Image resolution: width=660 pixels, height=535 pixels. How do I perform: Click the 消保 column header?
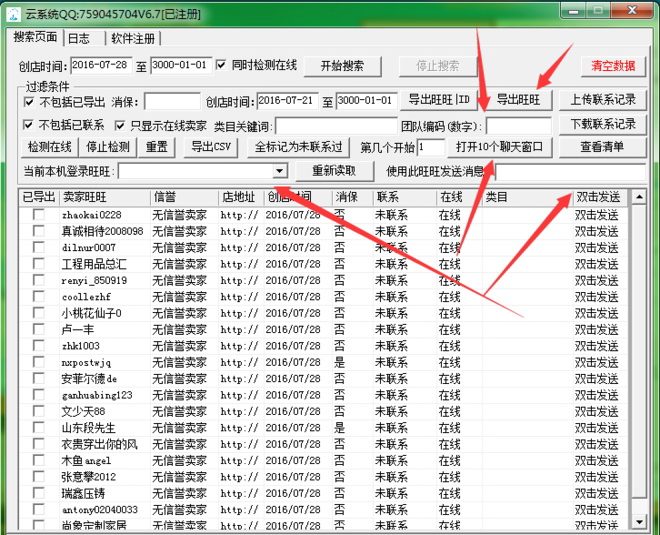coord(353,197)
